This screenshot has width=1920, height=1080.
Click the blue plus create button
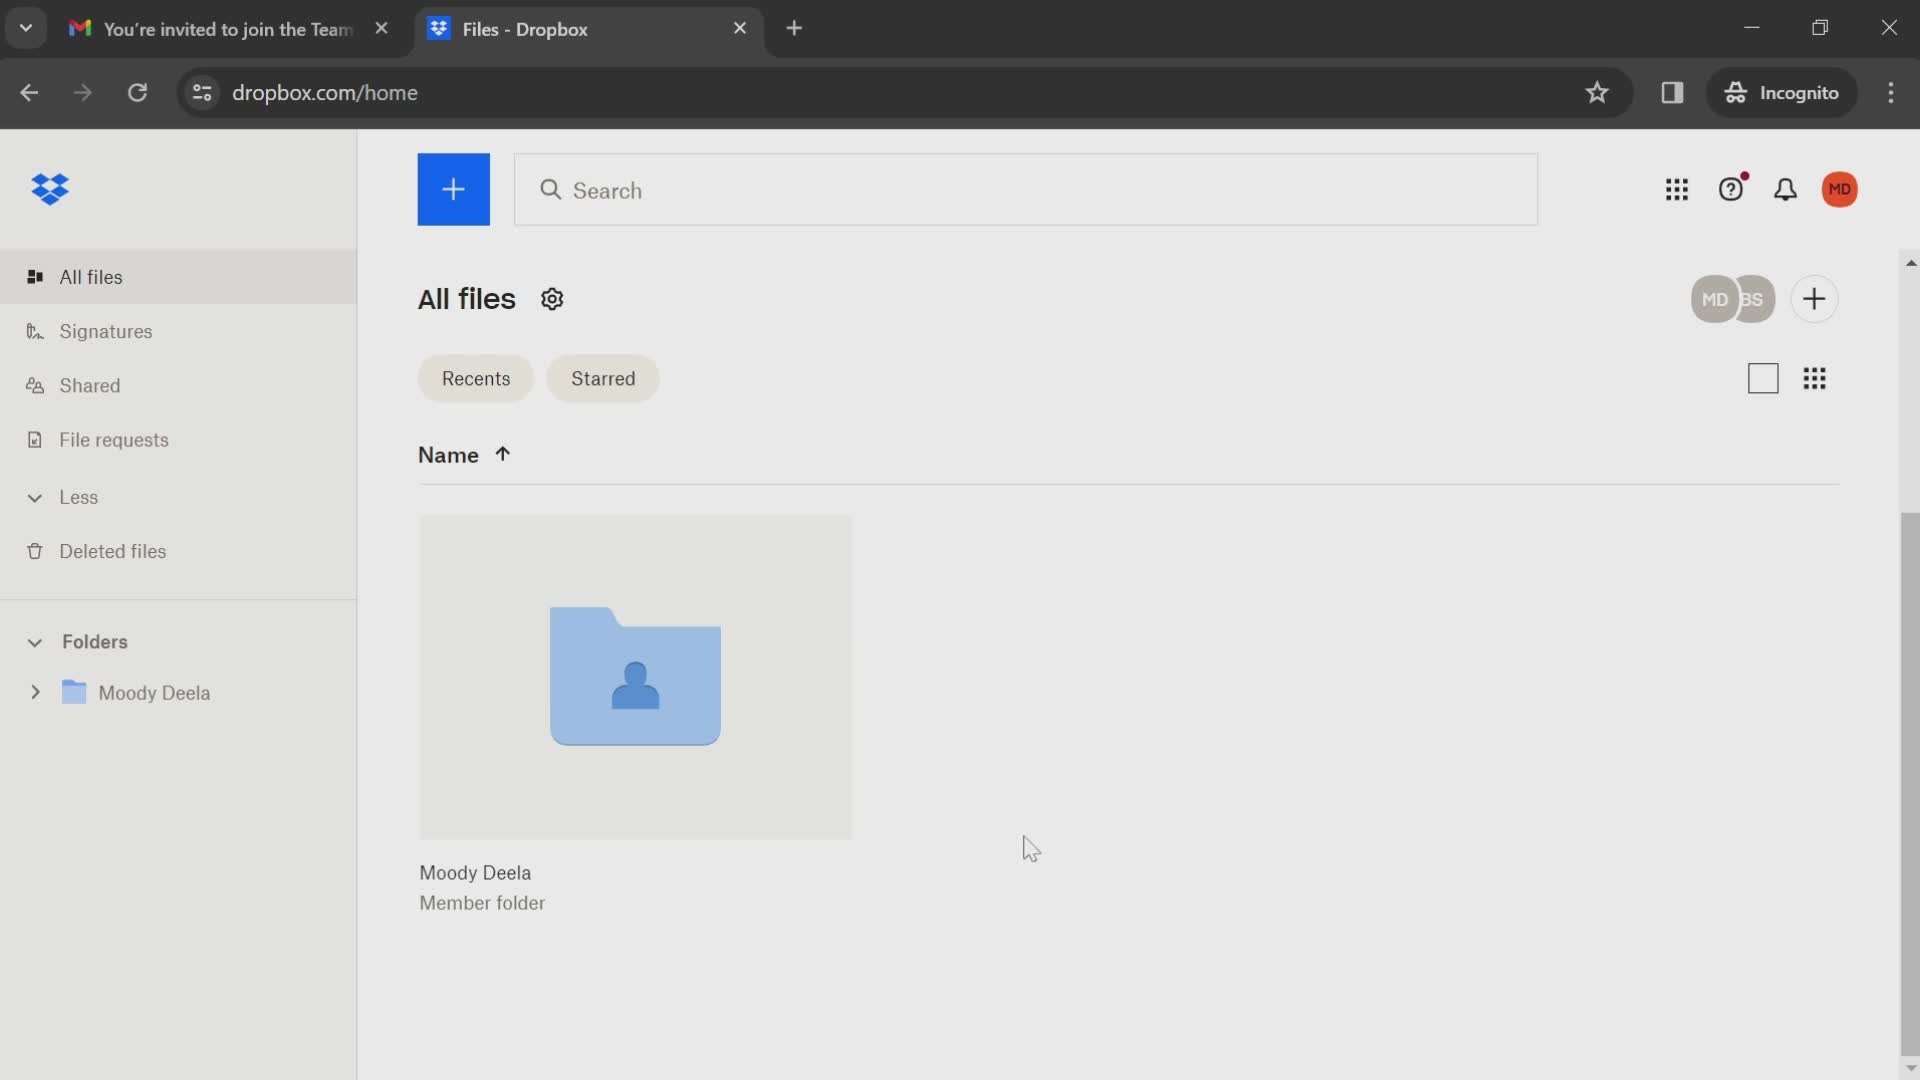[453, 189]
